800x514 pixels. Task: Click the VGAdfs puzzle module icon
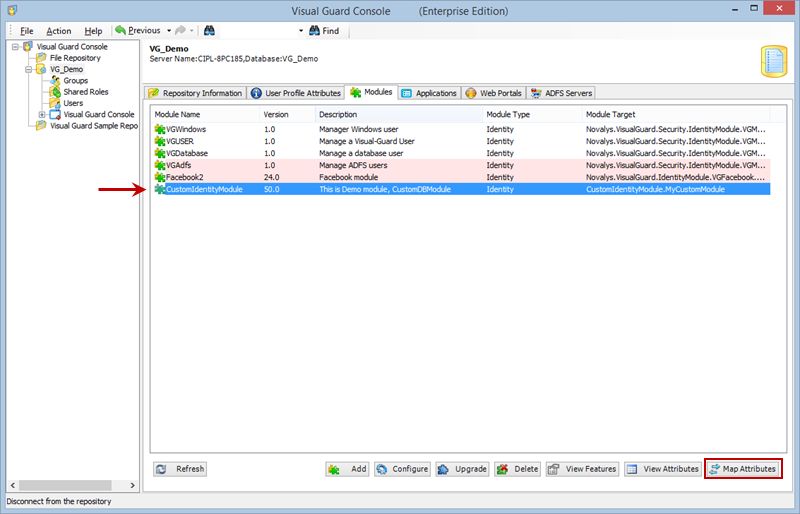click(x=160, y=165)
